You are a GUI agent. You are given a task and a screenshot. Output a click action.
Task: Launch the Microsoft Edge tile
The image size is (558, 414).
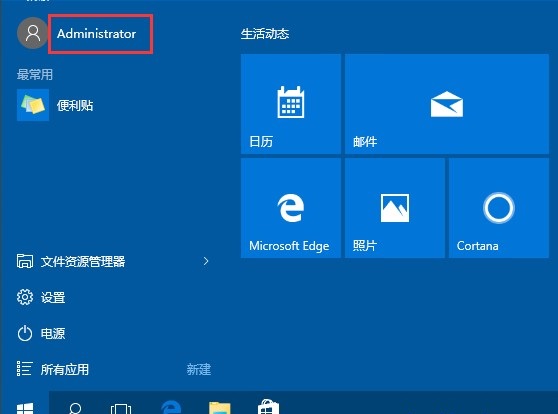[291, 208]
